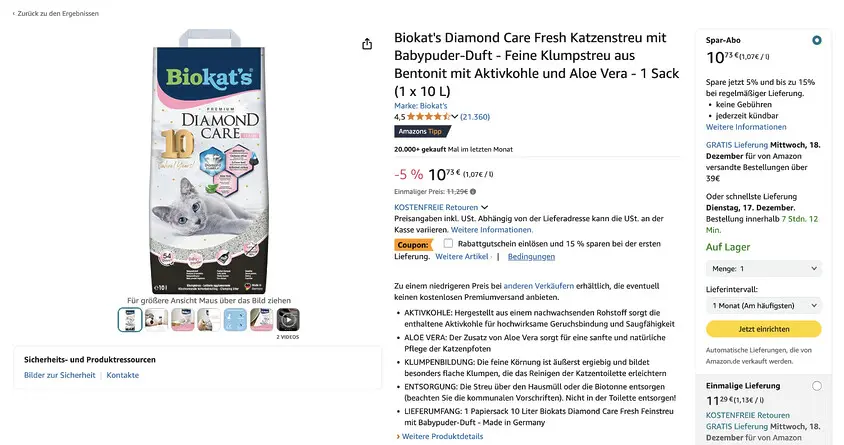Select the blue fifth image thumbnail
844x445 pixels.
[x=235, y=320]
